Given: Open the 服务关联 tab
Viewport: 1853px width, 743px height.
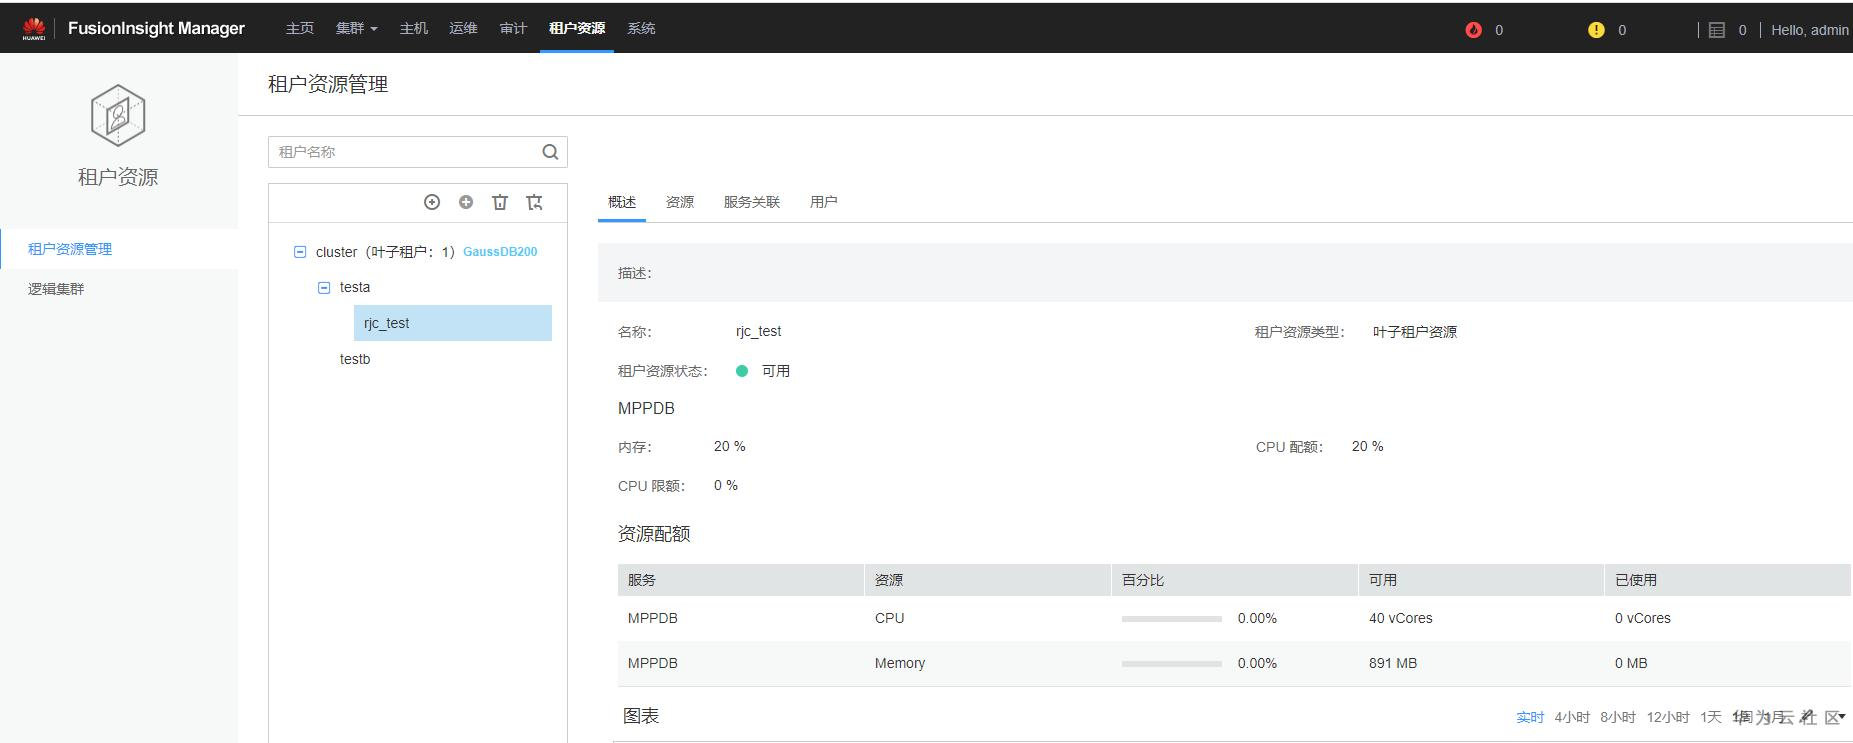Looking at the screenshot, I should click(x=752, y=202).
